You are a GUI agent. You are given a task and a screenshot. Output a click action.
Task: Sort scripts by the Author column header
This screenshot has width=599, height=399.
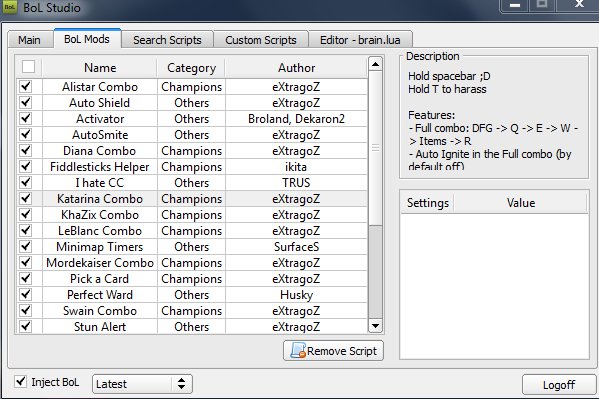pyautogui.click(x=296, y=68)
